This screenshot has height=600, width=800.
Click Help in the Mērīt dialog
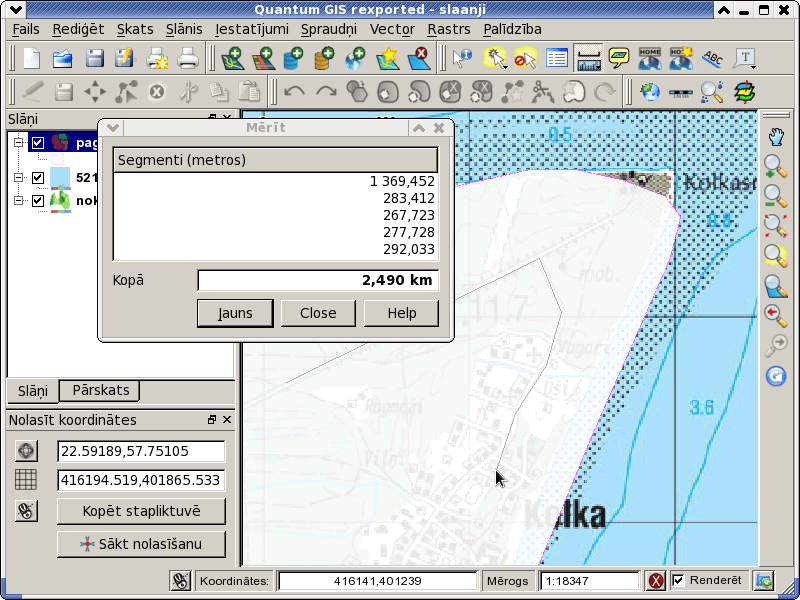click(402, 313)
